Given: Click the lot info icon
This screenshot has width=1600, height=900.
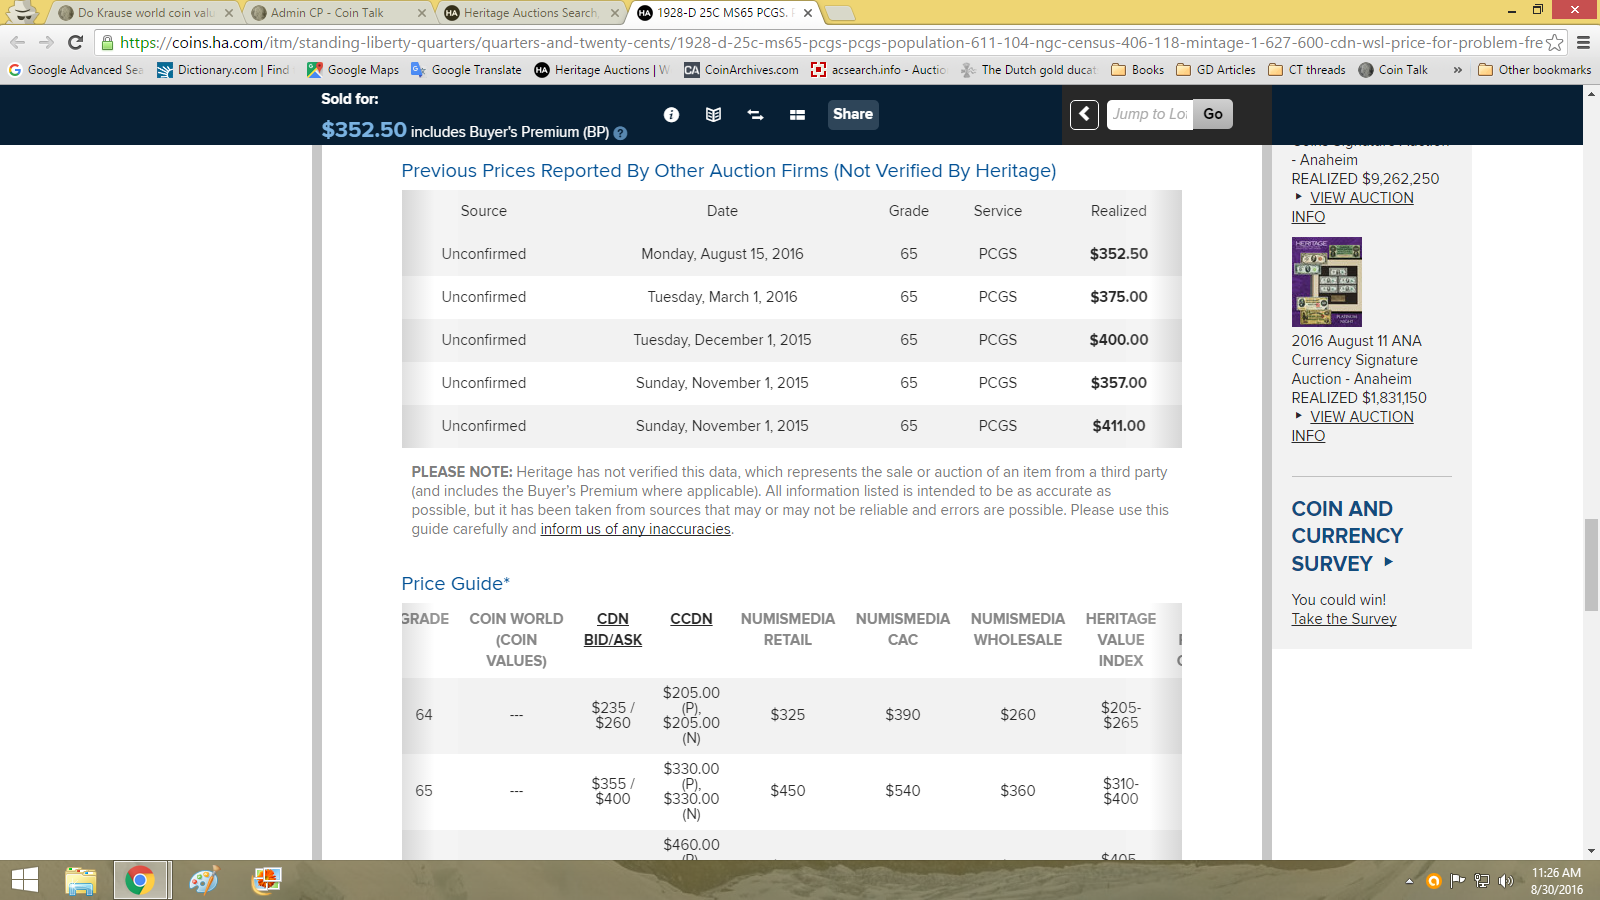Looking at the screenshot, I should click(671, 115).
